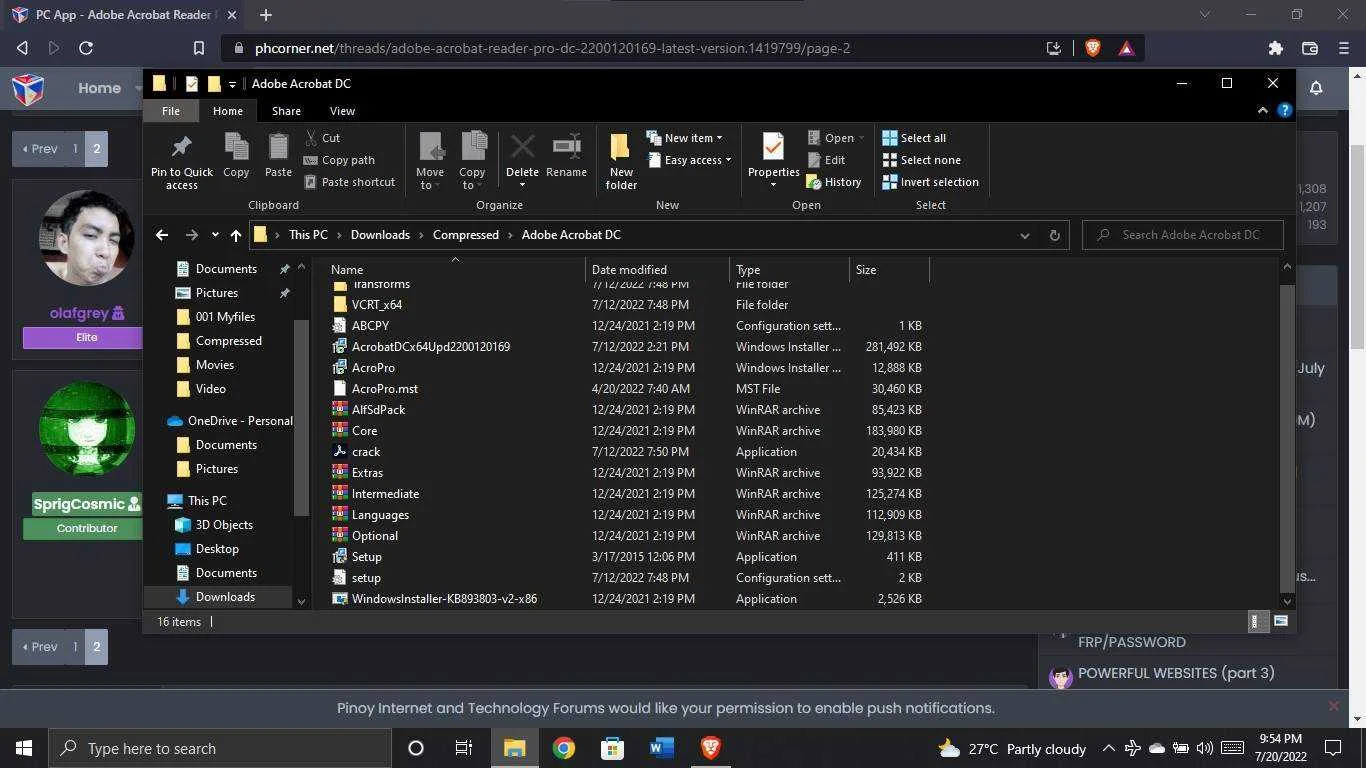Select the crack application file
Screen dimensions: 1366x768
point(366,452)
